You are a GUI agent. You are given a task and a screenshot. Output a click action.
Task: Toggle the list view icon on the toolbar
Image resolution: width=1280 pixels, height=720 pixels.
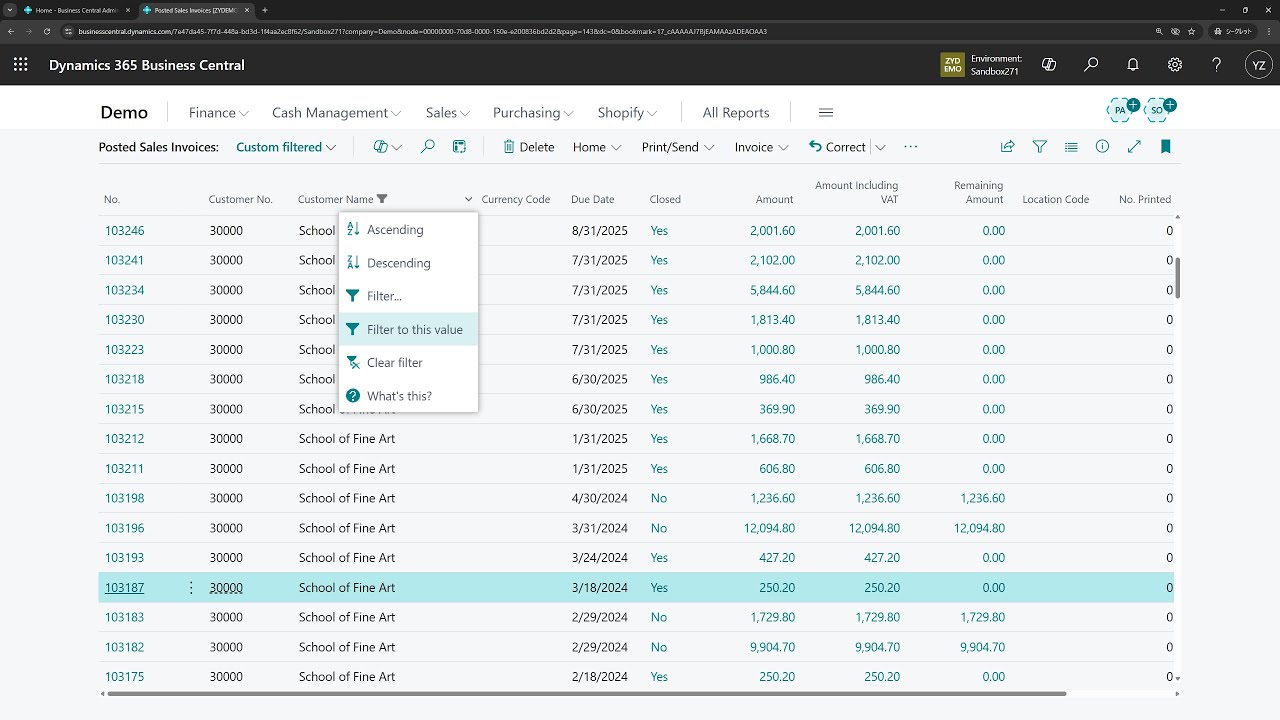coord(1071,146)
